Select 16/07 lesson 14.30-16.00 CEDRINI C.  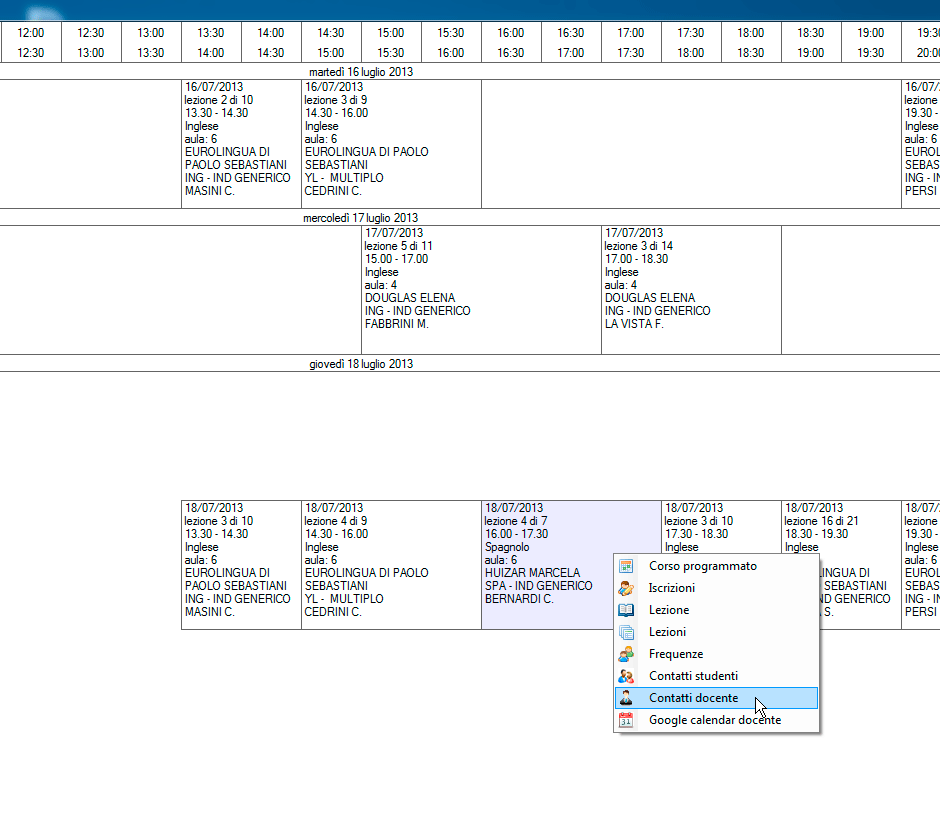click(x=391, y=144)
